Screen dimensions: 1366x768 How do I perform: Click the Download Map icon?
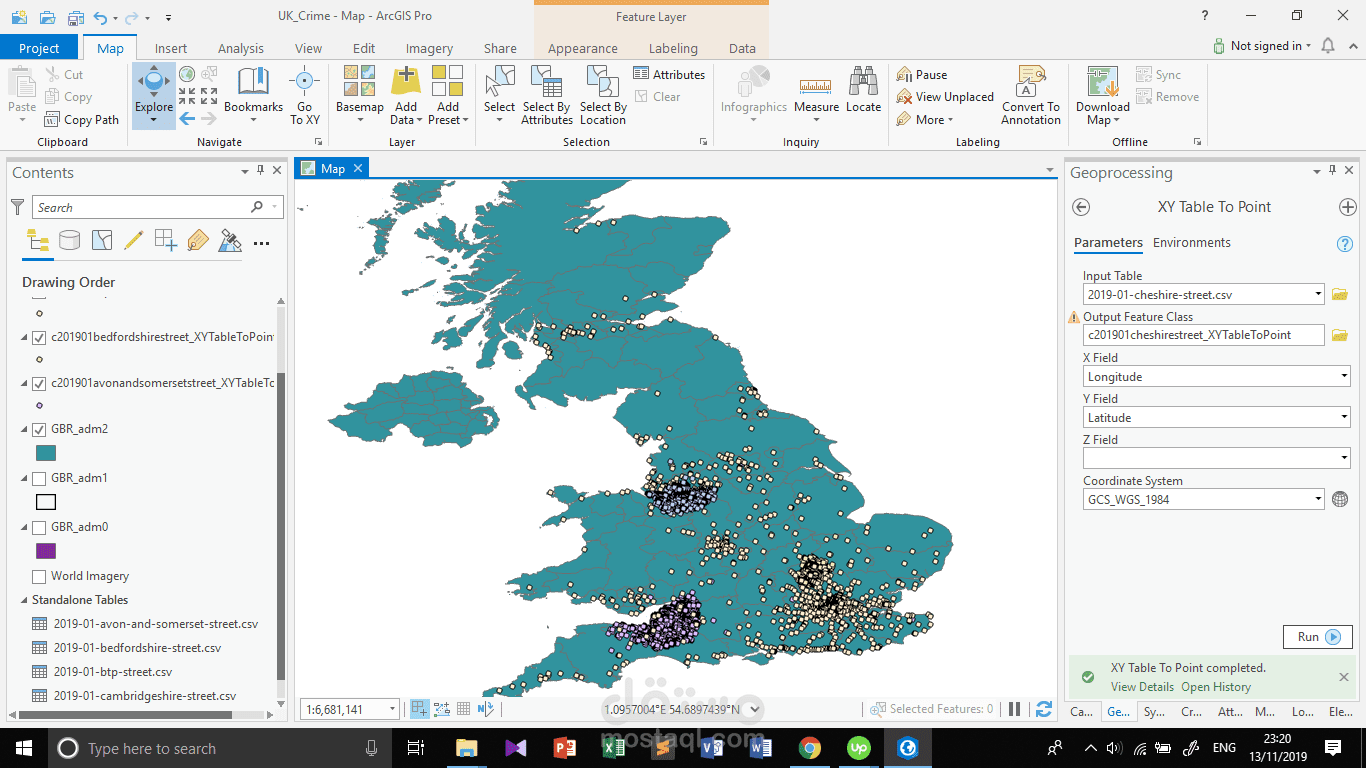[x=1102, y=83]
